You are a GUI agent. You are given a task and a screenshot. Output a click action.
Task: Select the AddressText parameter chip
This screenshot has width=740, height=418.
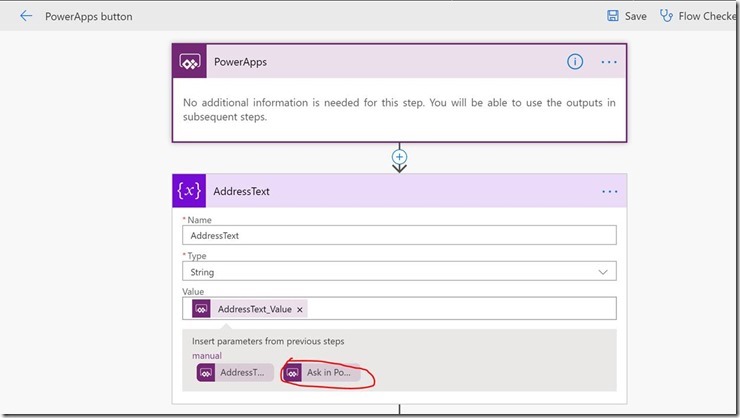click(x=235, y=373)
